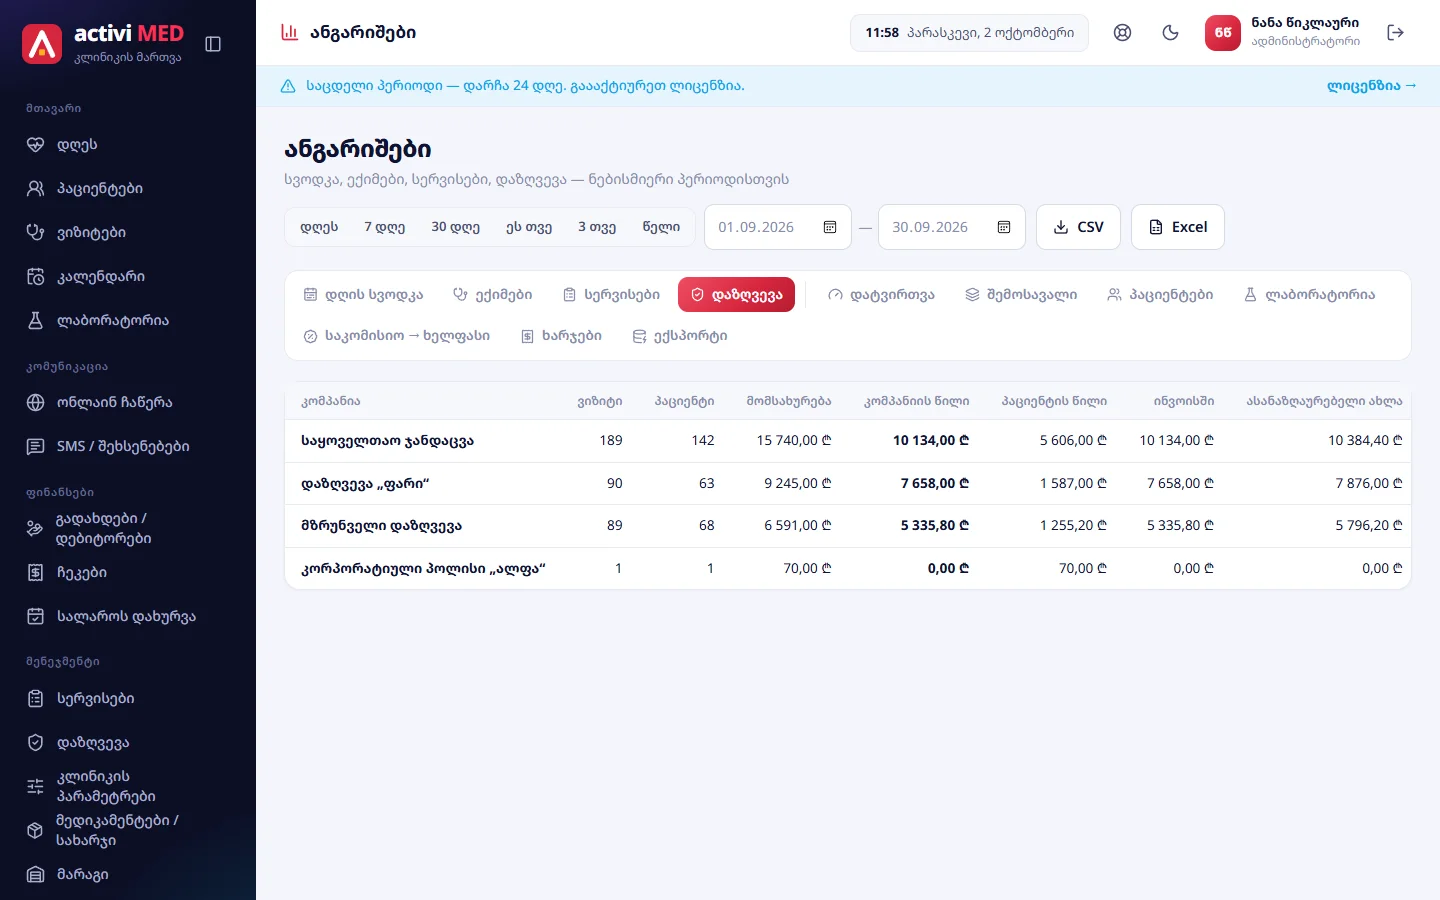The image size is (1440, 900).
Task: Select the 30 დღე period preset
Action: coord(455,227)
